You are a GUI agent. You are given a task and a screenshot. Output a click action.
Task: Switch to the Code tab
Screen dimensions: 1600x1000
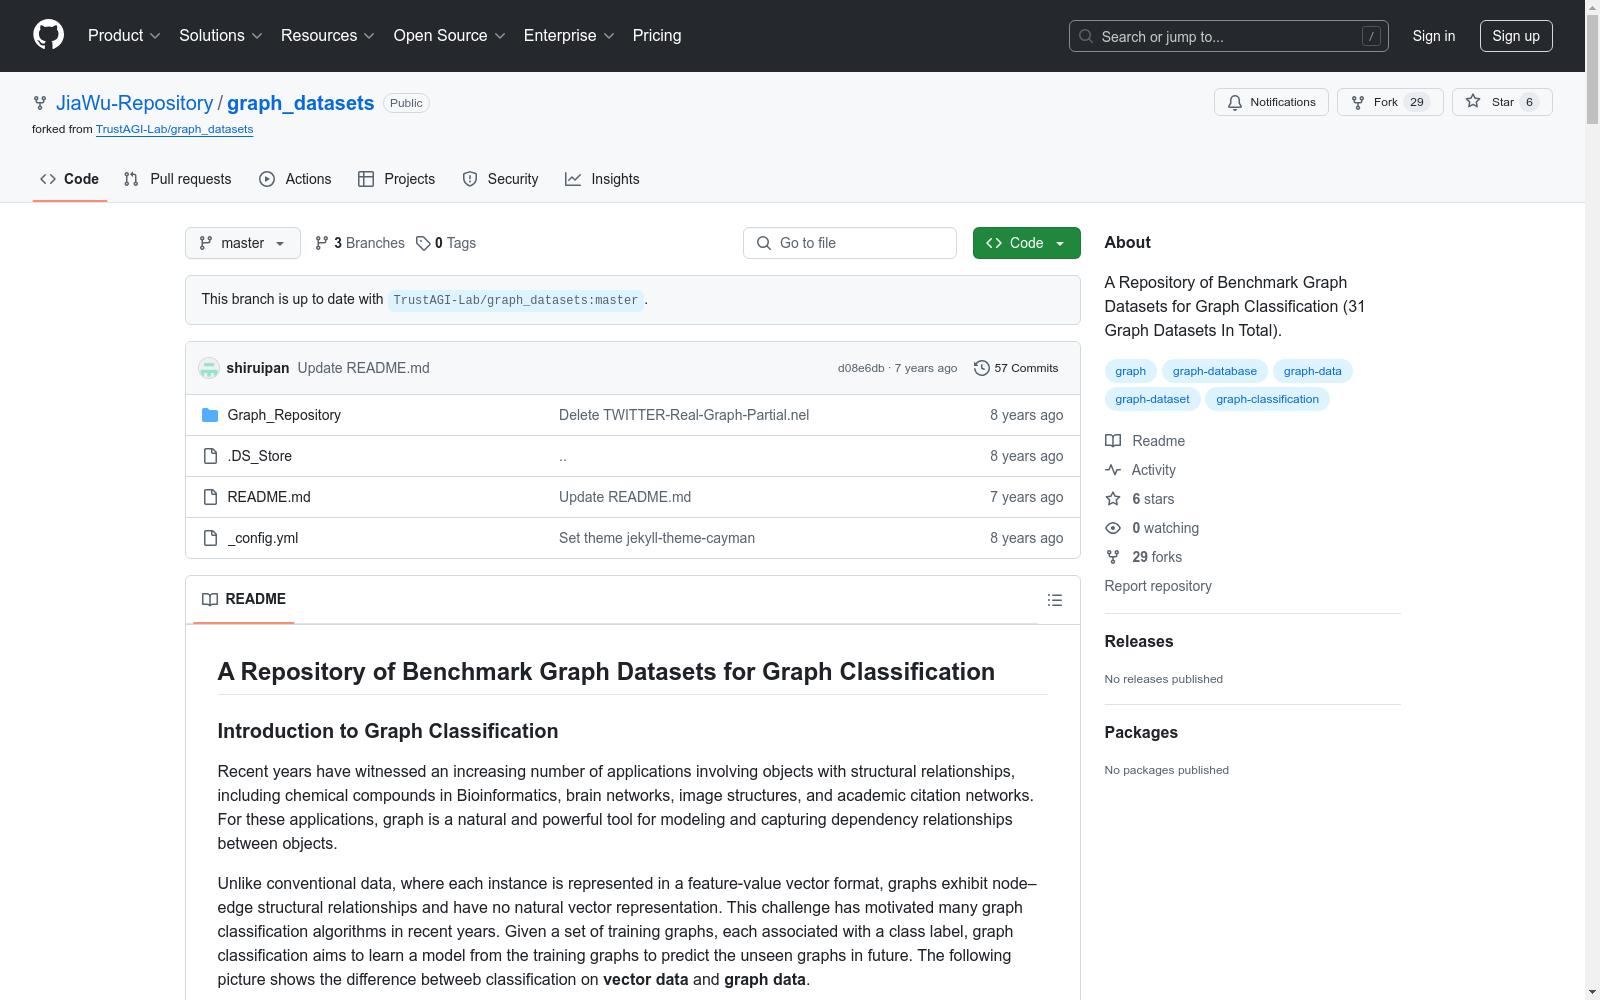(70, 179)
